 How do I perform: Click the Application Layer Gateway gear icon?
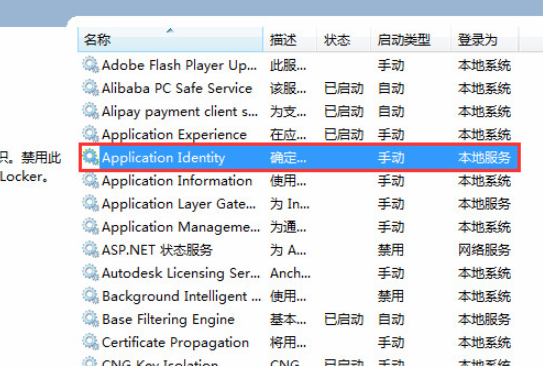(90, 204)
